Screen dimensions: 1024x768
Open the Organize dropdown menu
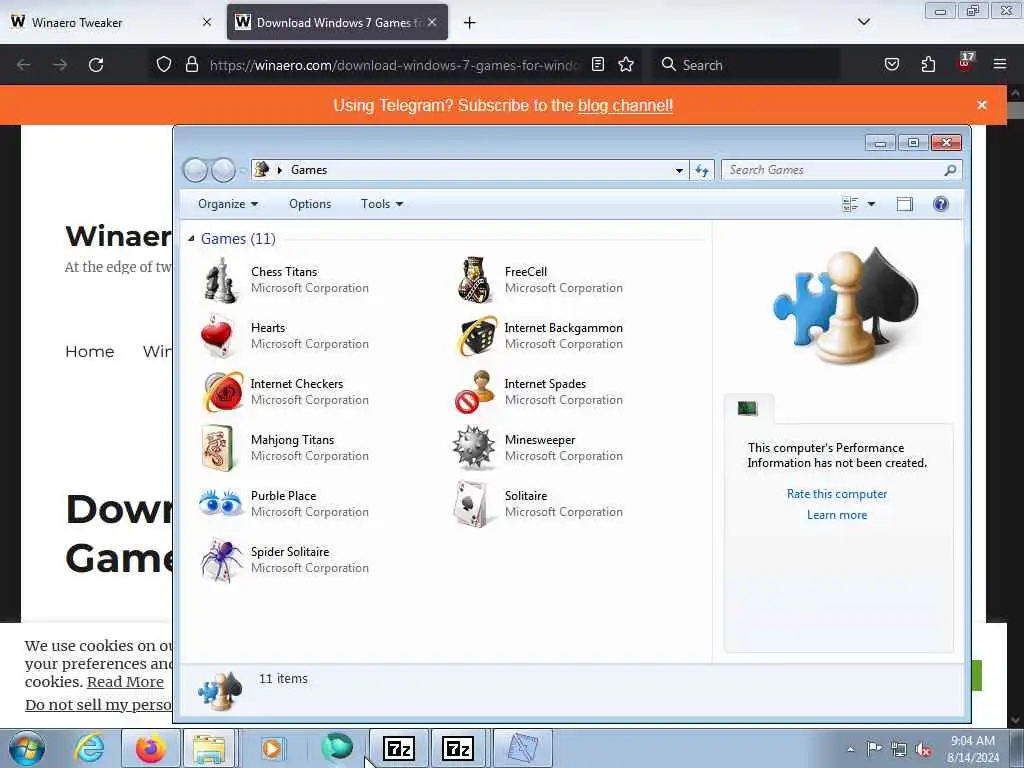point(228,204)
